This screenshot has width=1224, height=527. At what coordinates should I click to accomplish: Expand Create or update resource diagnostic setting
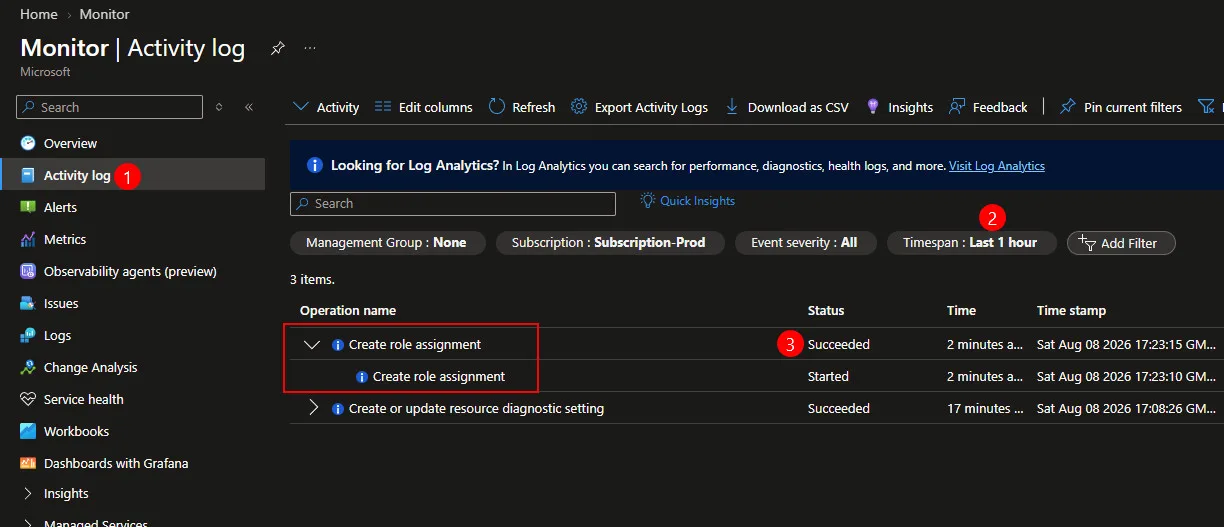click(313, 408)
